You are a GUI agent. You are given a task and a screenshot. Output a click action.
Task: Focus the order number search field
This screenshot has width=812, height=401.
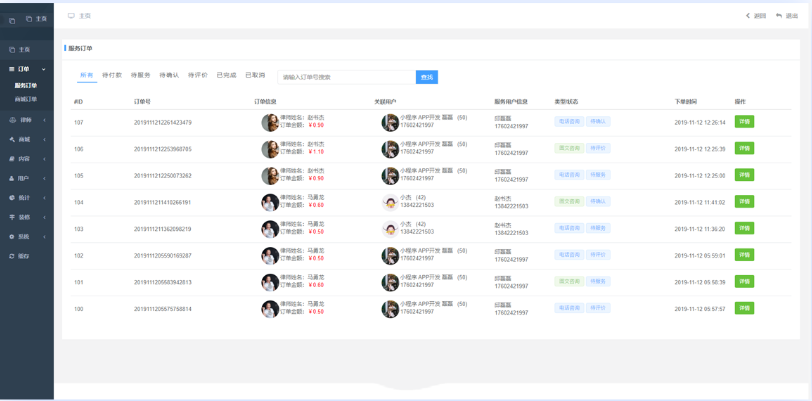point(346,77)
